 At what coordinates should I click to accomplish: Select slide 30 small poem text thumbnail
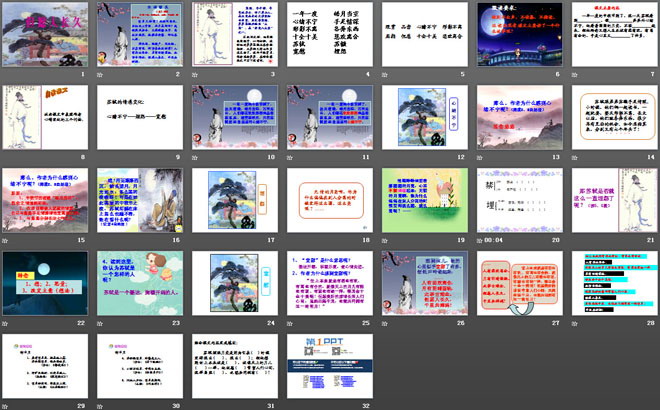[x=140, y=366]
